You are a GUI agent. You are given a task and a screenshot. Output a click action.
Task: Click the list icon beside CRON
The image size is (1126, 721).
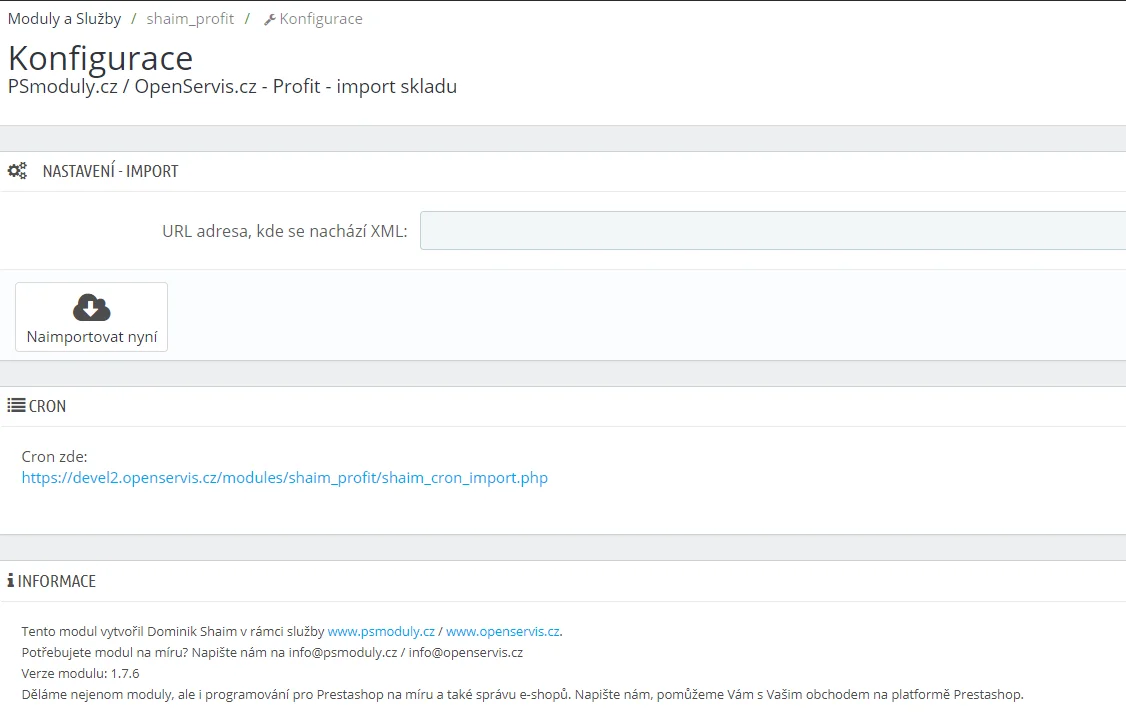tap(16, 406)
